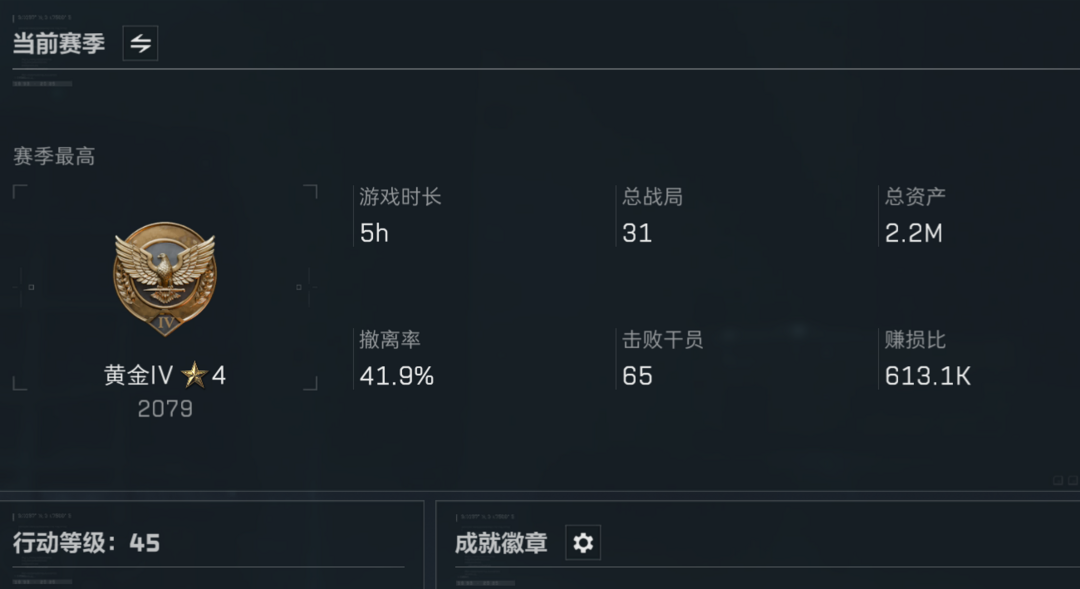This screenshot has height=589, width=1080.
Task: Select the 总资产 2.2M stat
Action: (915, 216)
